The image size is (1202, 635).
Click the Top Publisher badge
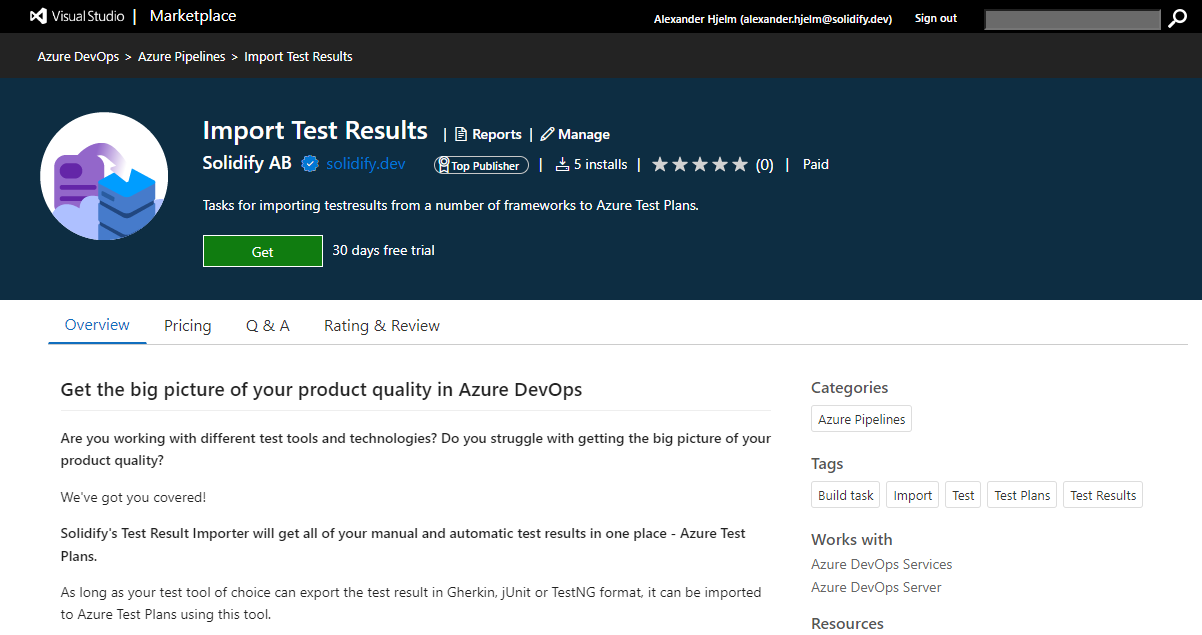click(481, 165)
